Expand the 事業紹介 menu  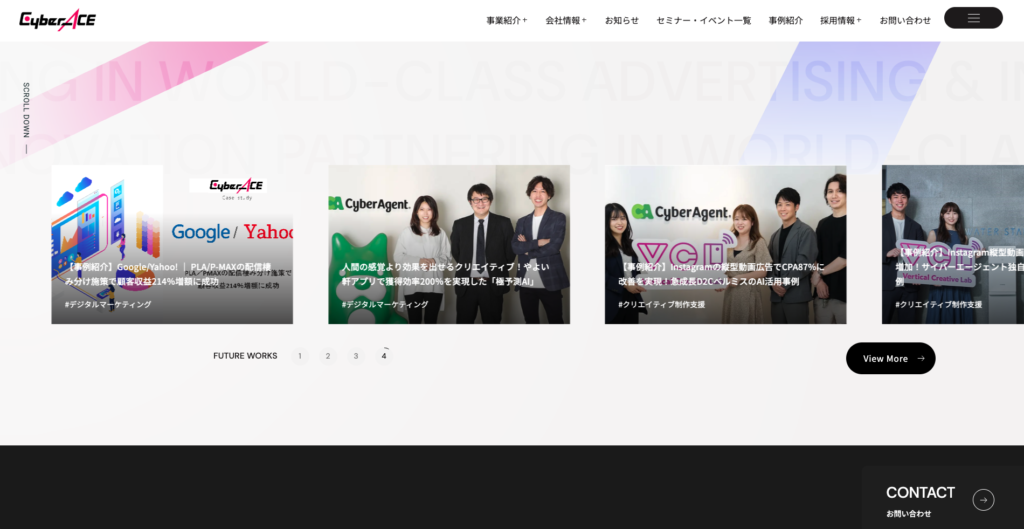click(506, 20)
